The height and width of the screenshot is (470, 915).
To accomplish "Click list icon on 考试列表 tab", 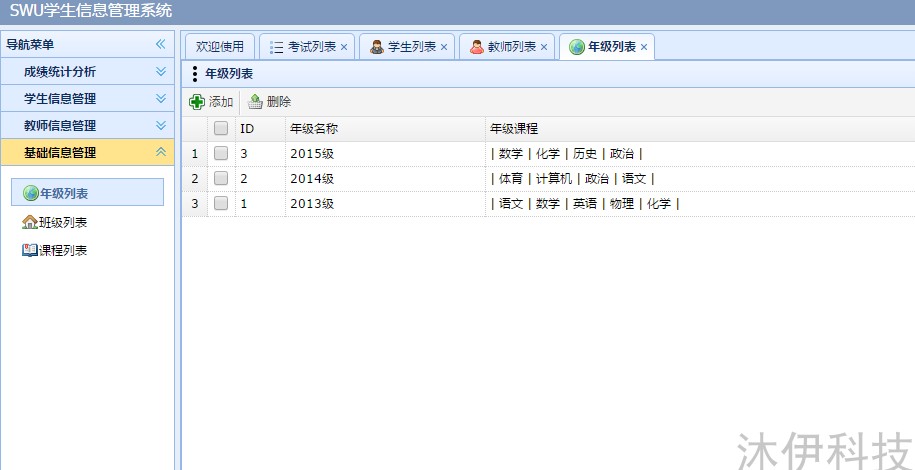I will 277,47.
